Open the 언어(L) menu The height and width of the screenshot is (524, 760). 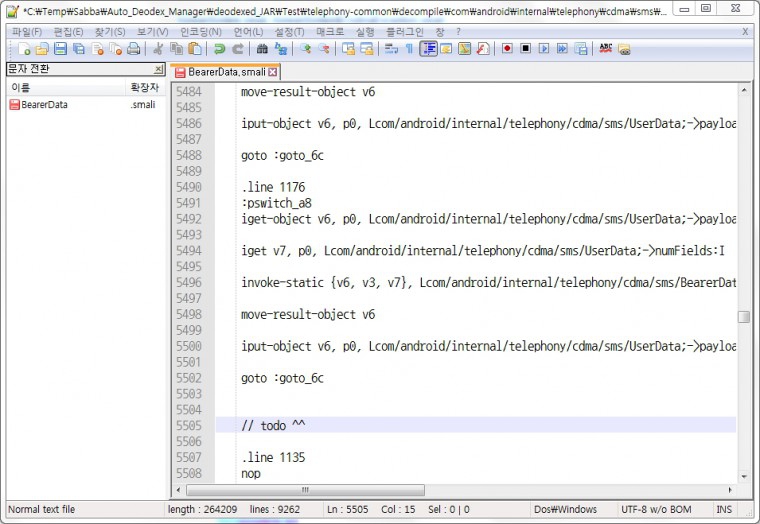pyautogui.click(x=249, y=32)
